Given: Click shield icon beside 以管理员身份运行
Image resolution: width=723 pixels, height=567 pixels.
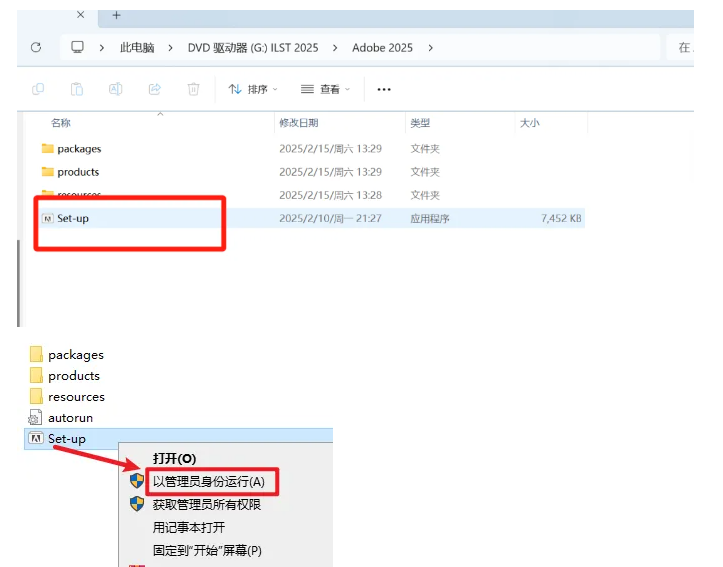Looking at the screenshot, I should (x=136, y=480).
